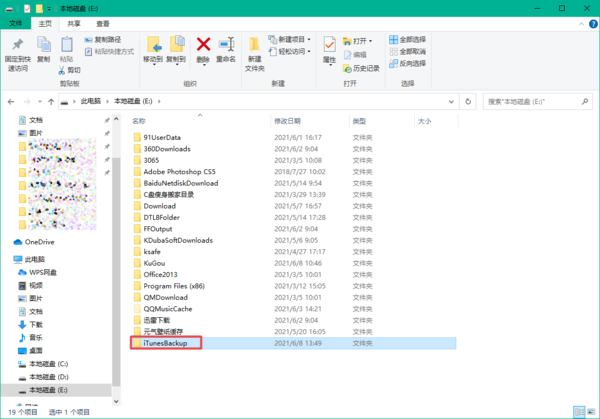Click the Paste clipboard icon
This screenshot has height=419, width=600.
(67, 44)
